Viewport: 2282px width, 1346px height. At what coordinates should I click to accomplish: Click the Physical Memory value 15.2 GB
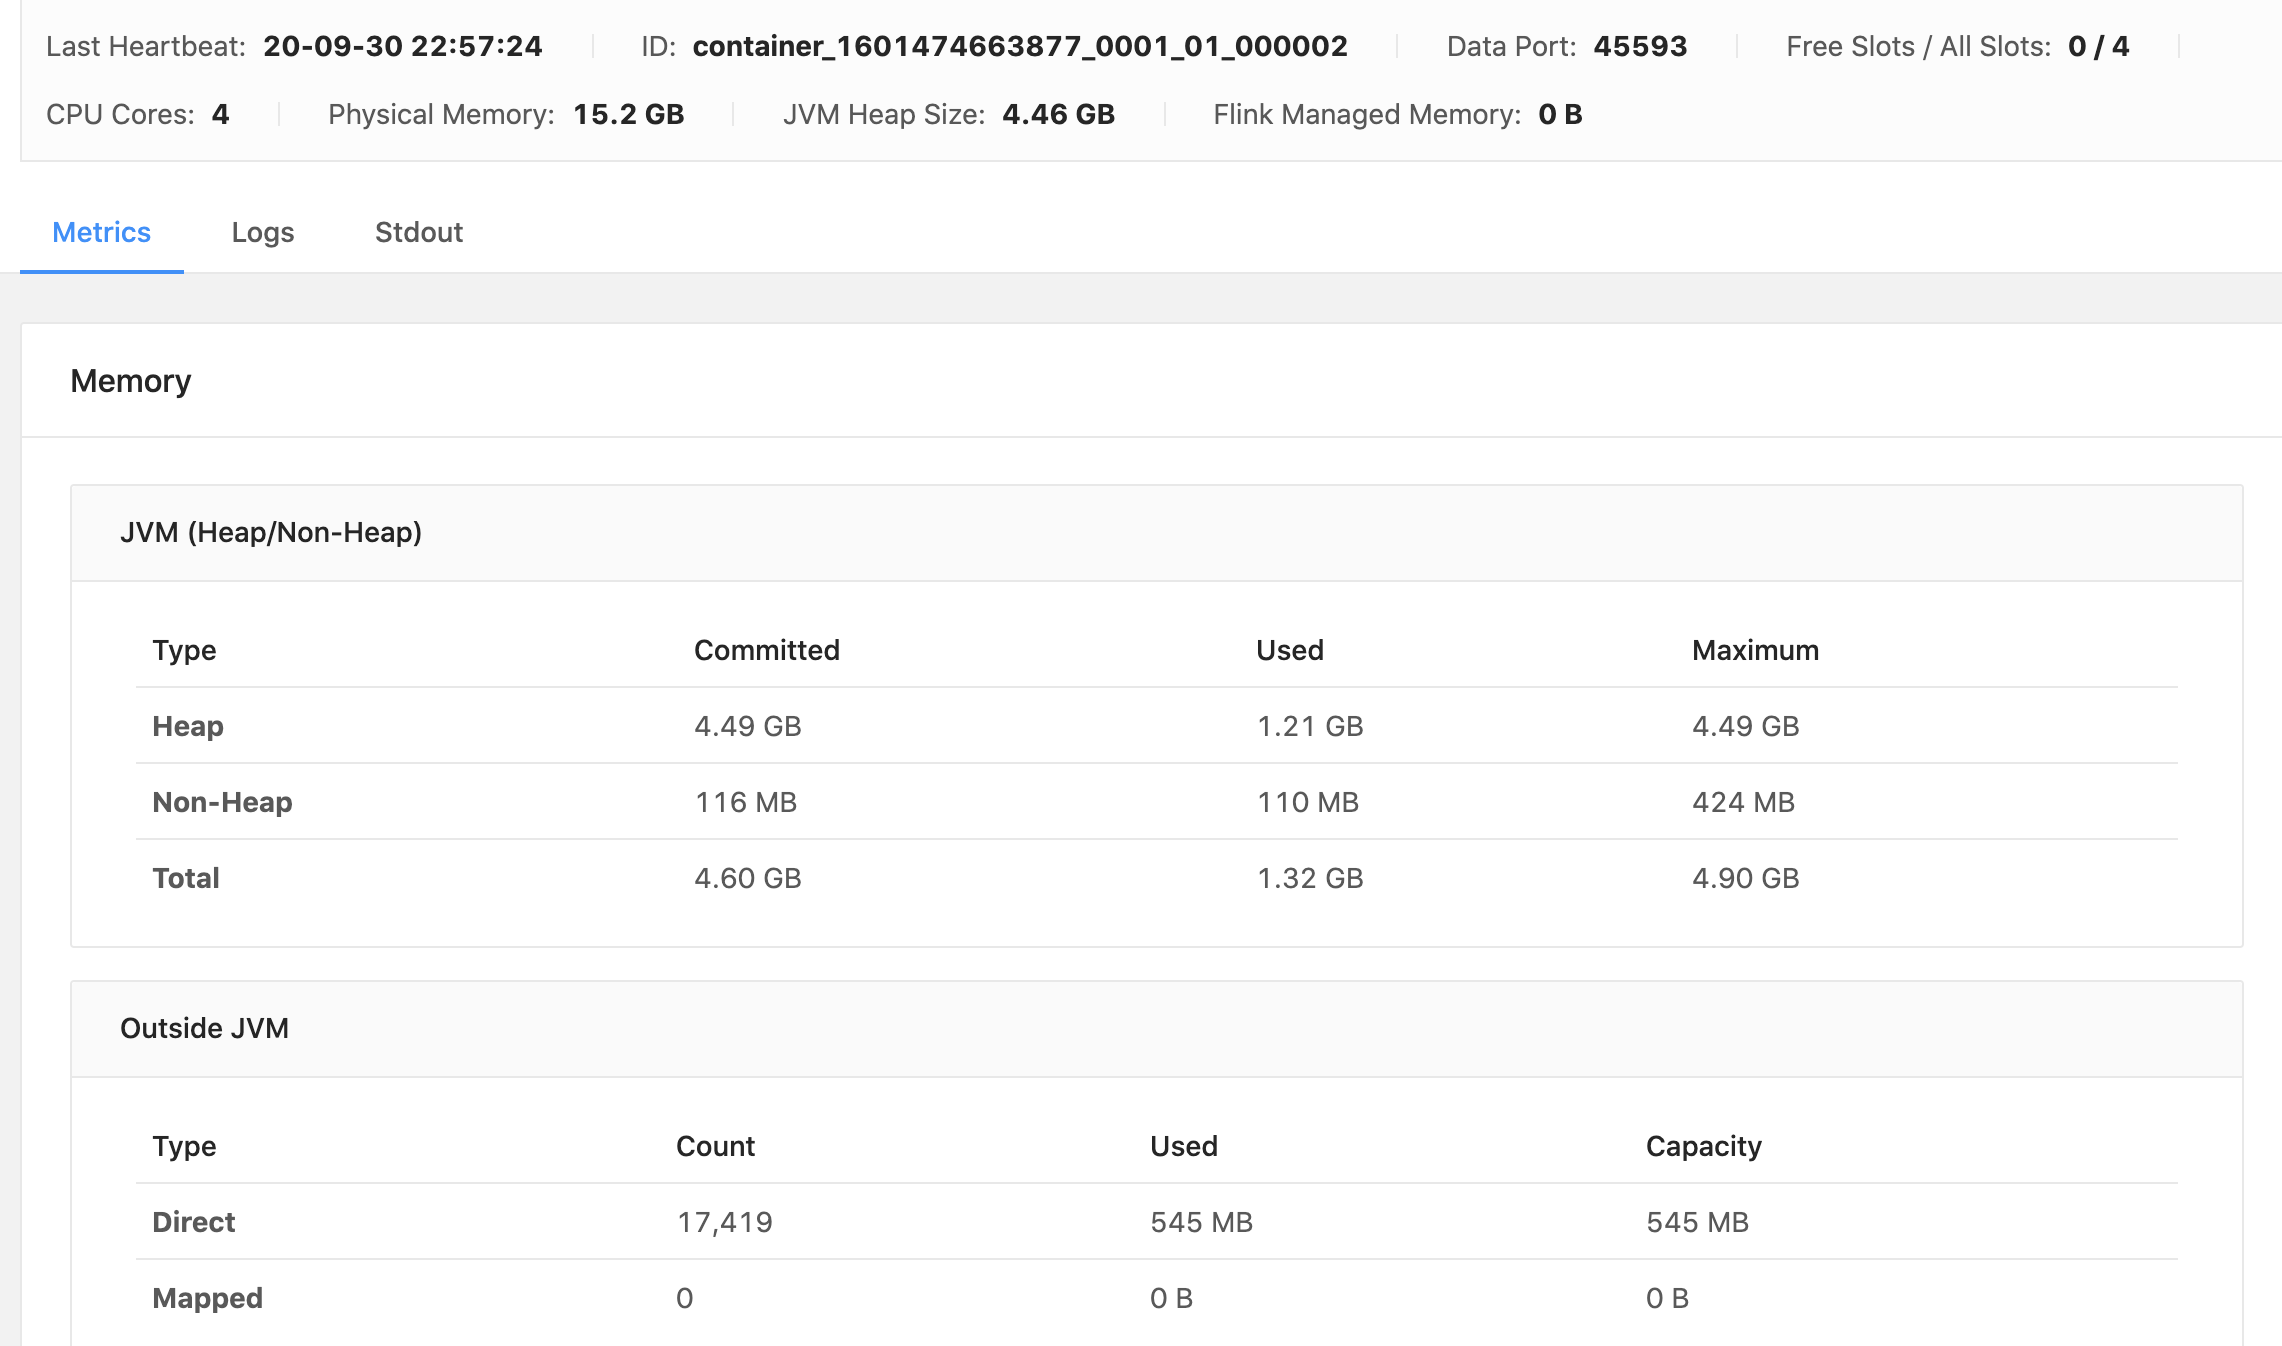pos(628,114)
